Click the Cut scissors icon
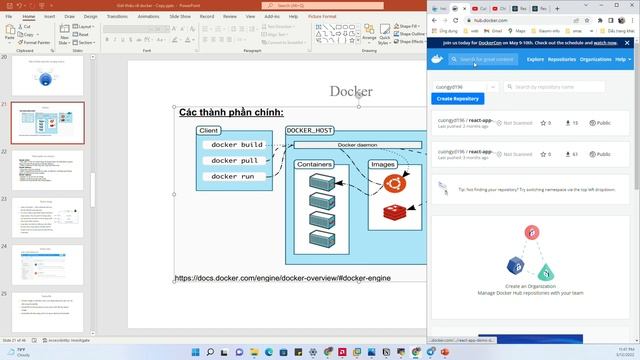The height and width of the screenshot is (360, 640). pyautogui.click(x=20, y=27)
